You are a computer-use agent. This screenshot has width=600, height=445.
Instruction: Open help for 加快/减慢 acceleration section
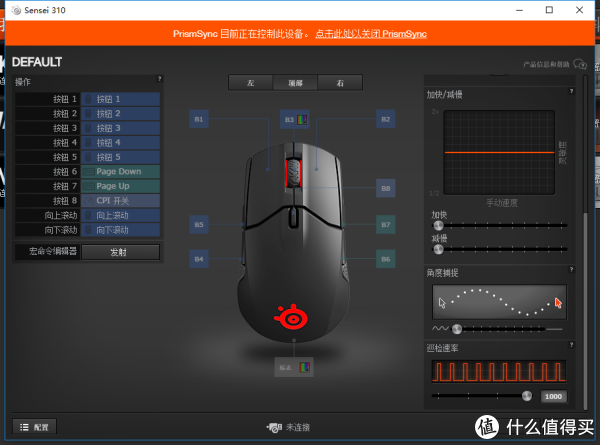click(571, 91)
